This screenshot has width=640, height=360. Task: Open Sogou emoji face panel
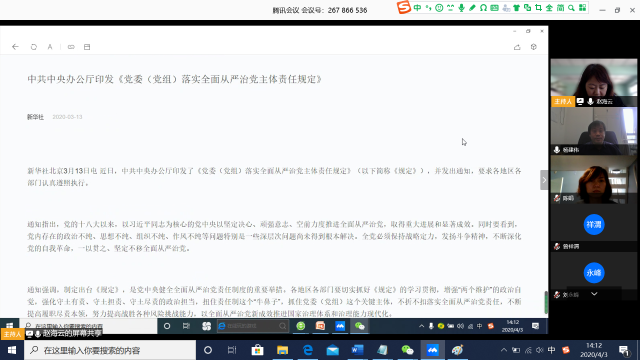click(439, 8)
